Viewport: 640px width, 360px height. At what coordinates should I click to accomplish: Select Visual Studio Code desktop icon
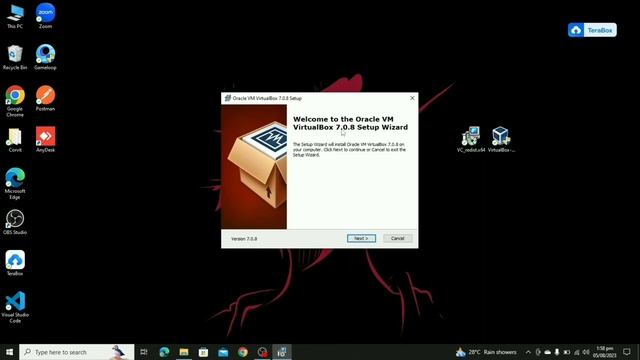[15, 307]
